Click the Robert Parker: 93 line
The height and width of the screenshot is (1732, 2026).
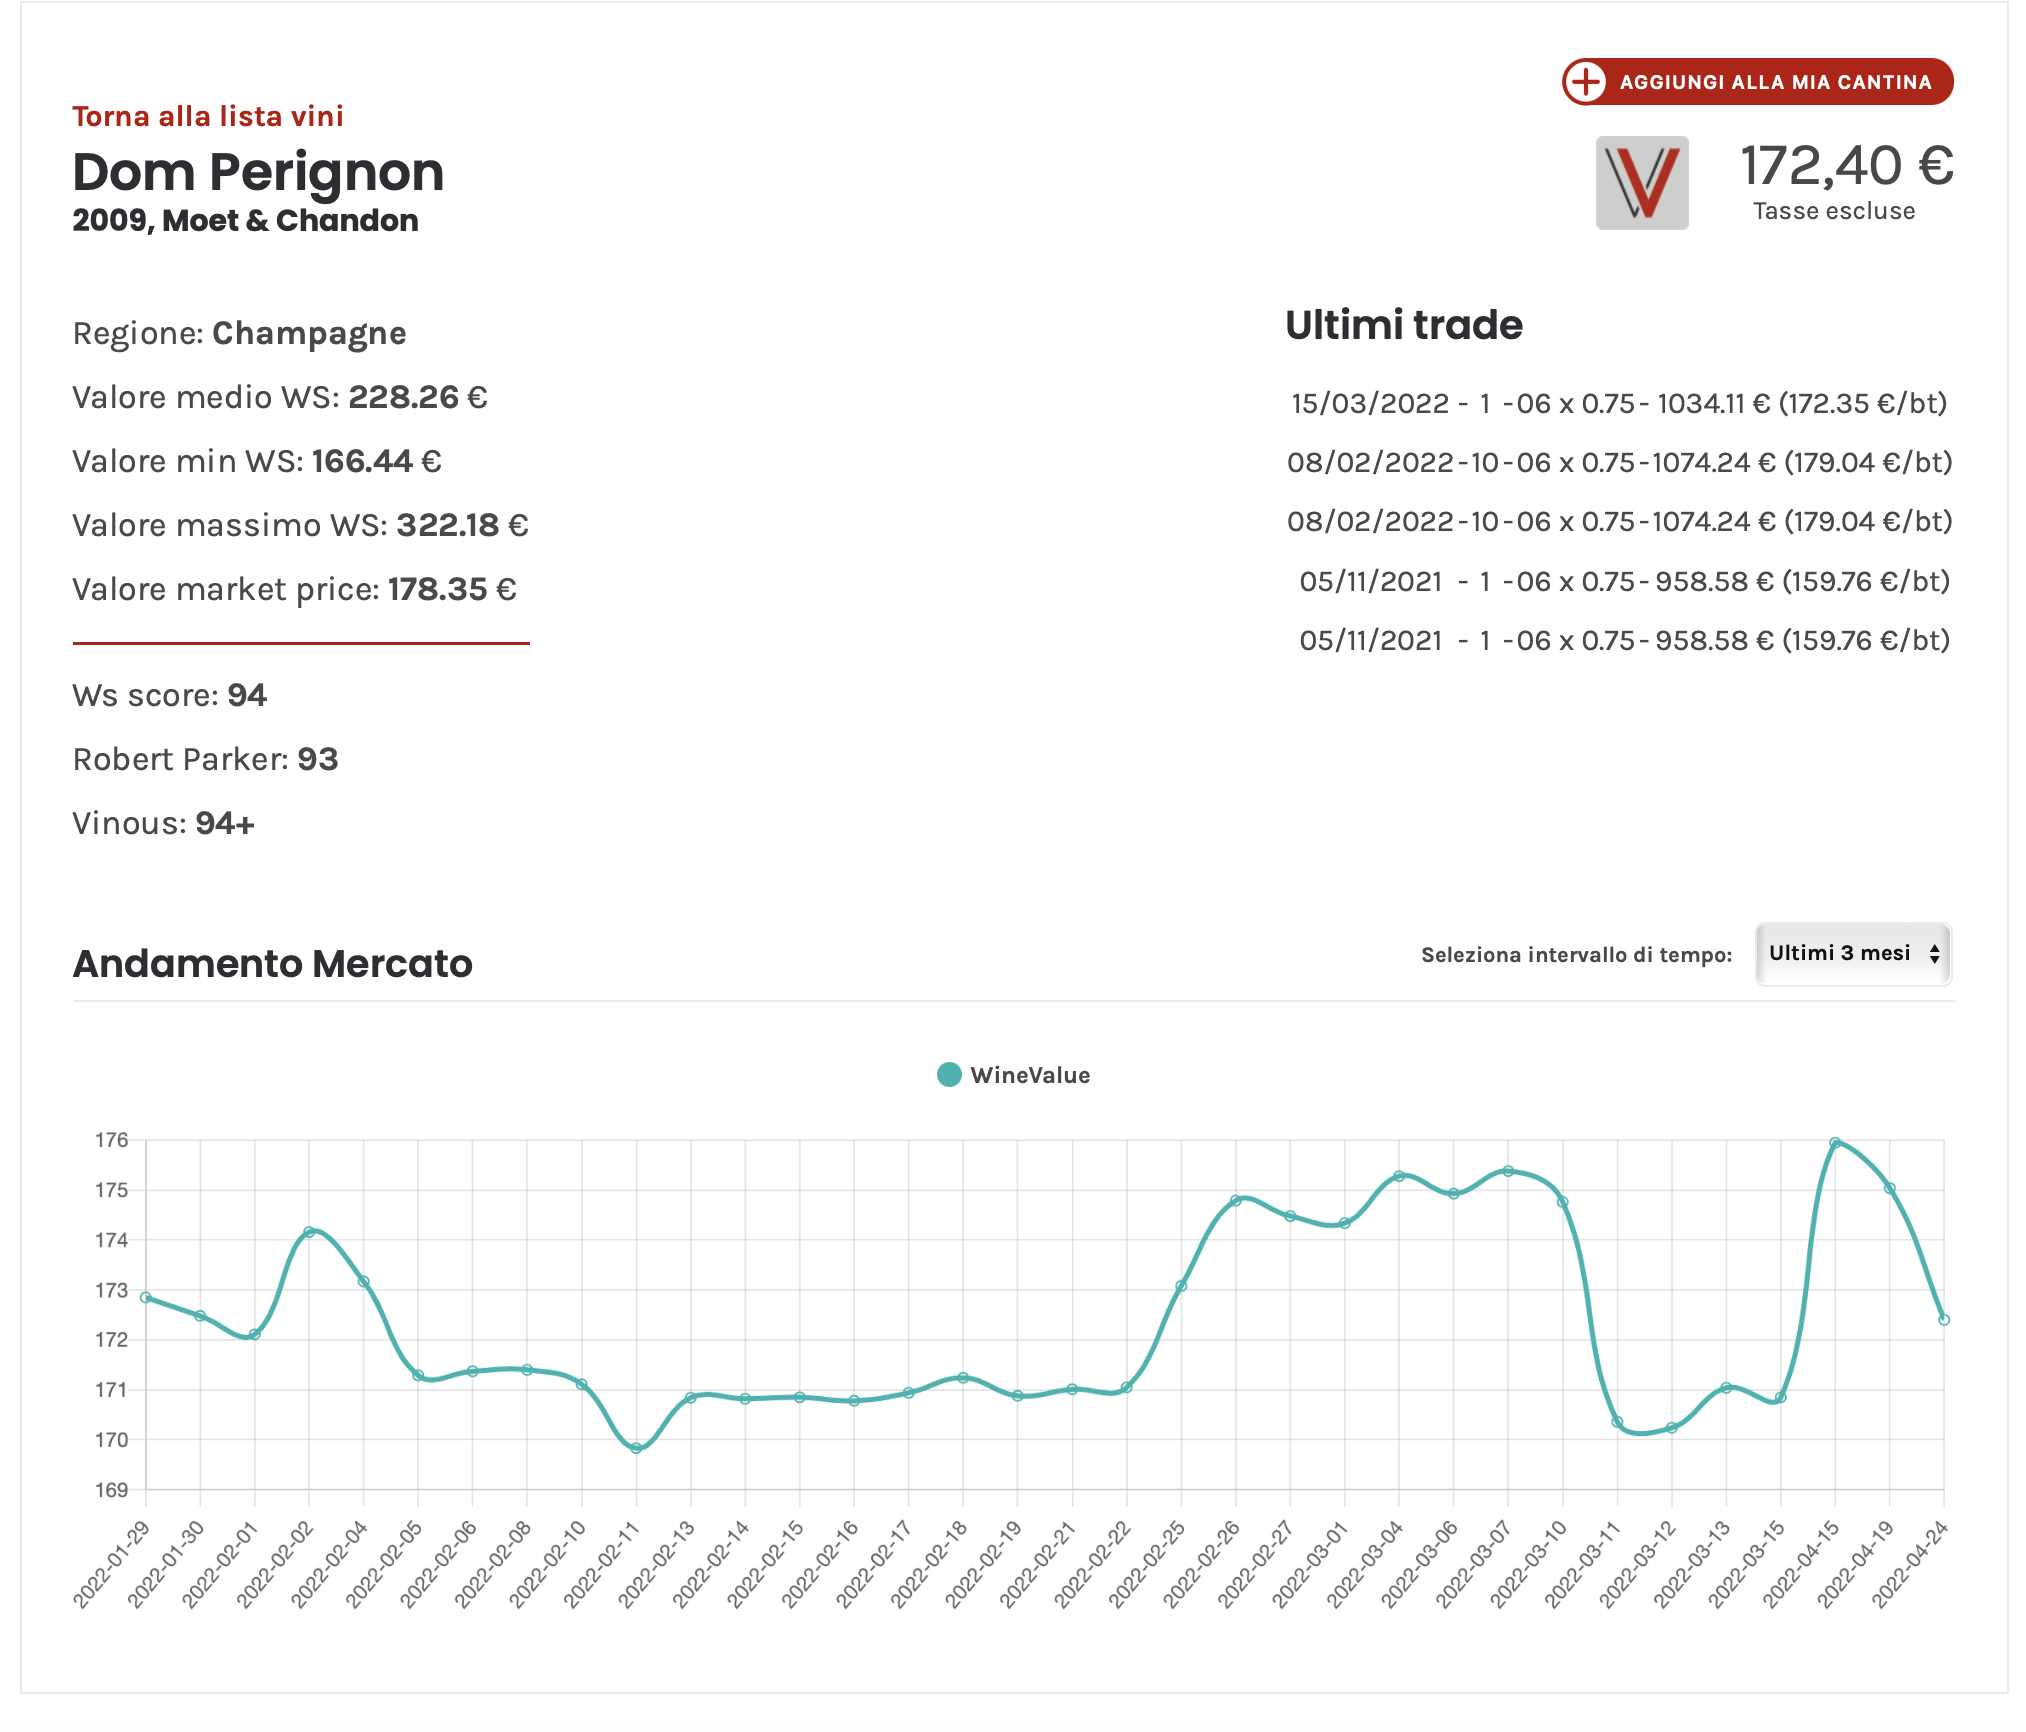pyautogui.click(x=205, y=759)
